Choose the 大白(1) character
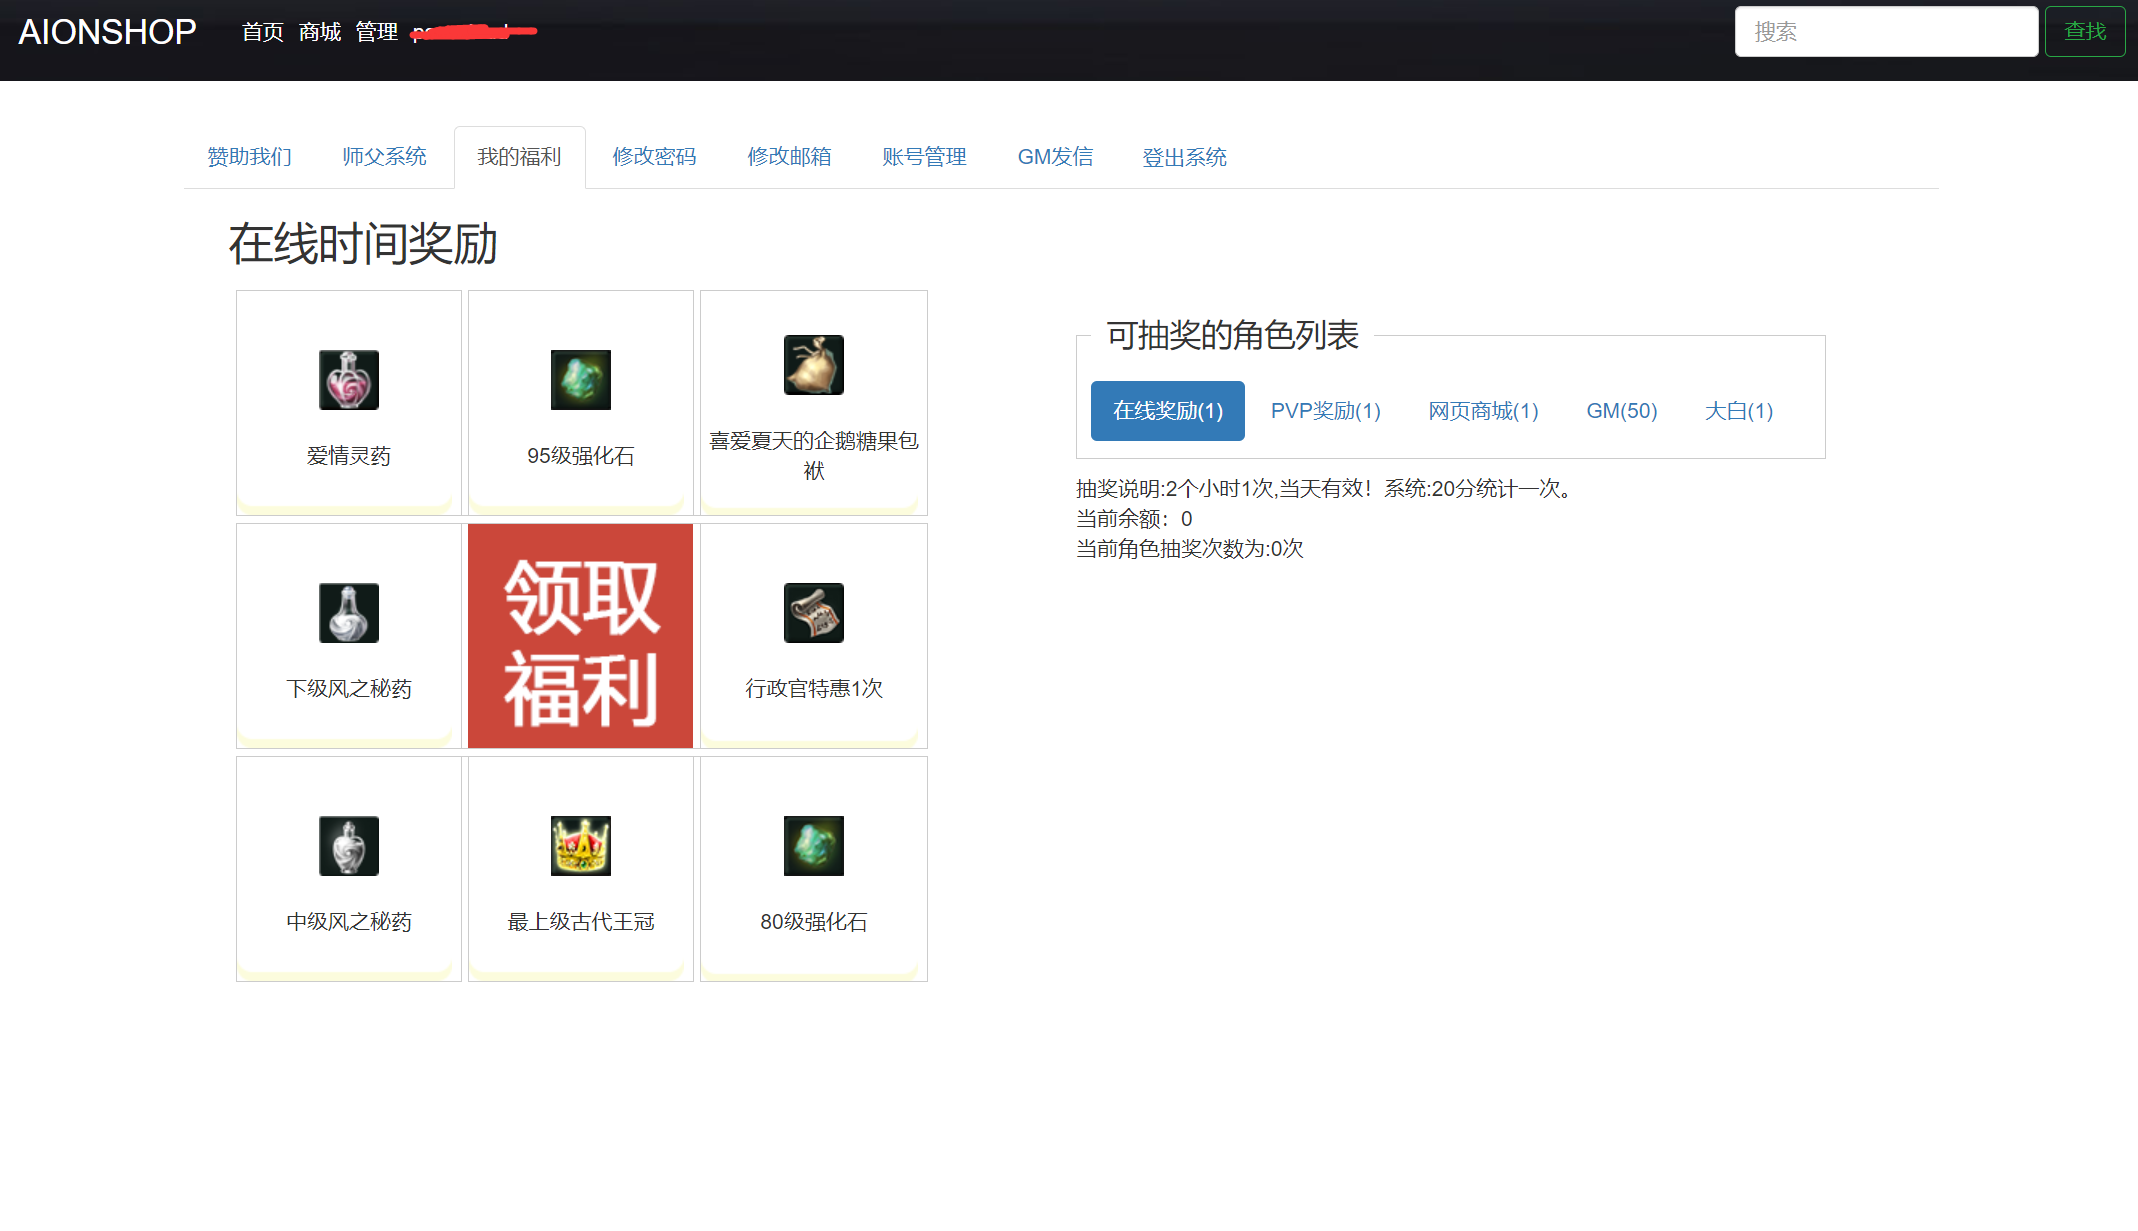The width and height of the screenshot is (2138, 1231). point(1738,411)
